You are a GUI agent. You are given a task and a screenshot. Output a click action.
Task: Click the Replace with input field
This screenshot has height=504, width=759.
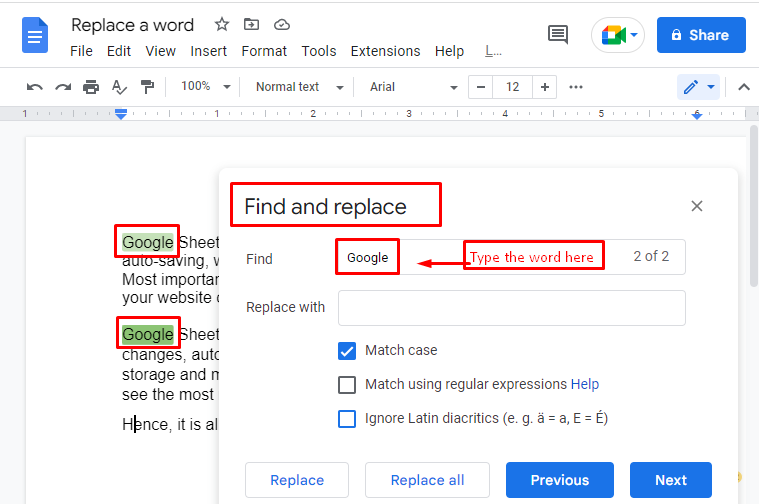512,308
